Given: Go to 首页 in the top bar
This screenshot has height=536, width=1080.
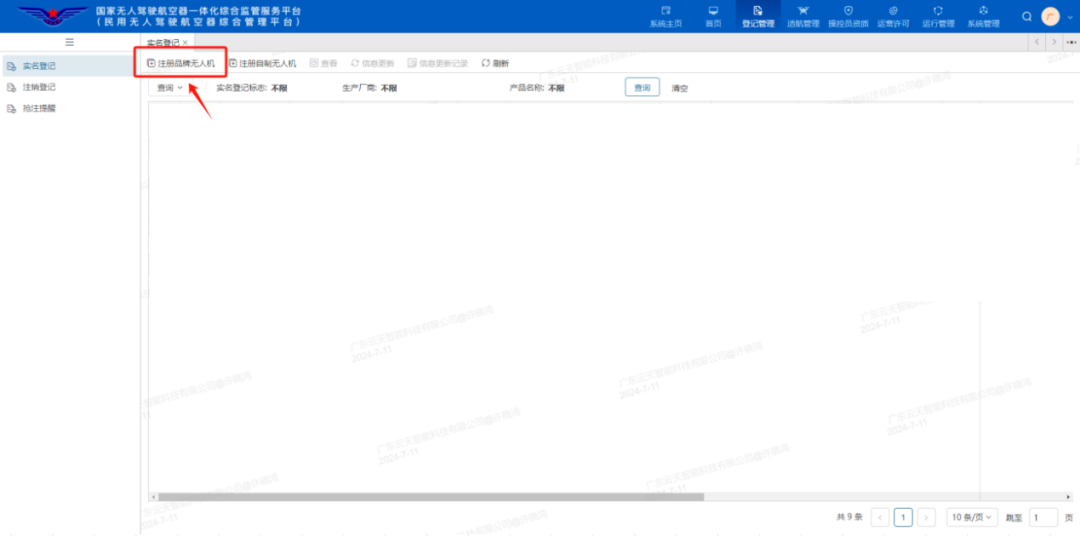Looking at the screenshot, I should coord(712,16).
